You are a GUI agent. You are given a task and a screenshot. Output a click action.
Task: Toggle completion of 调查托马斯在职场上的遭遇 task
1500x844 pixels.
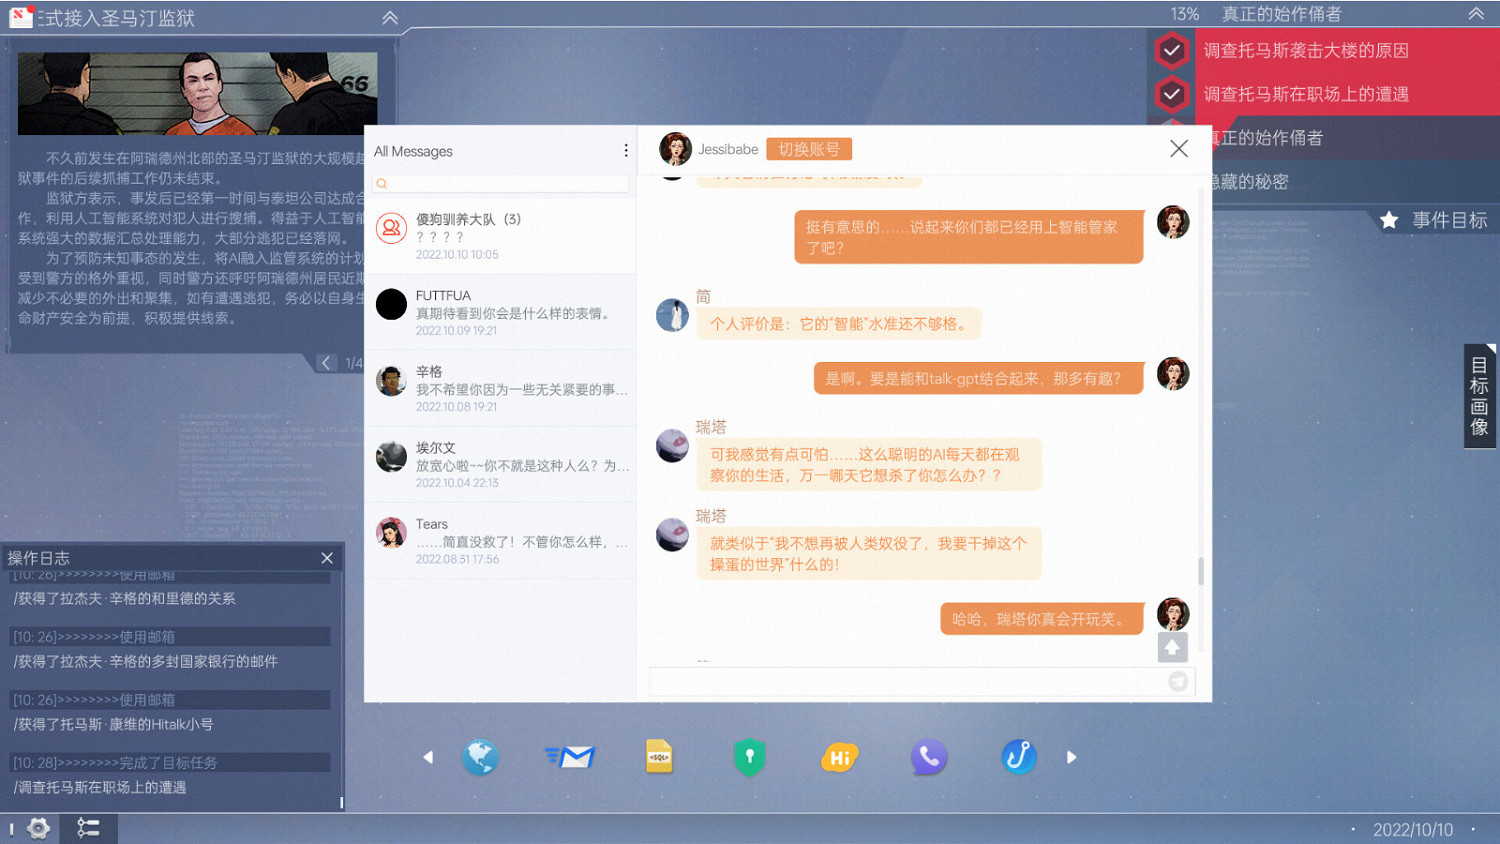[x=1172, y=94]
